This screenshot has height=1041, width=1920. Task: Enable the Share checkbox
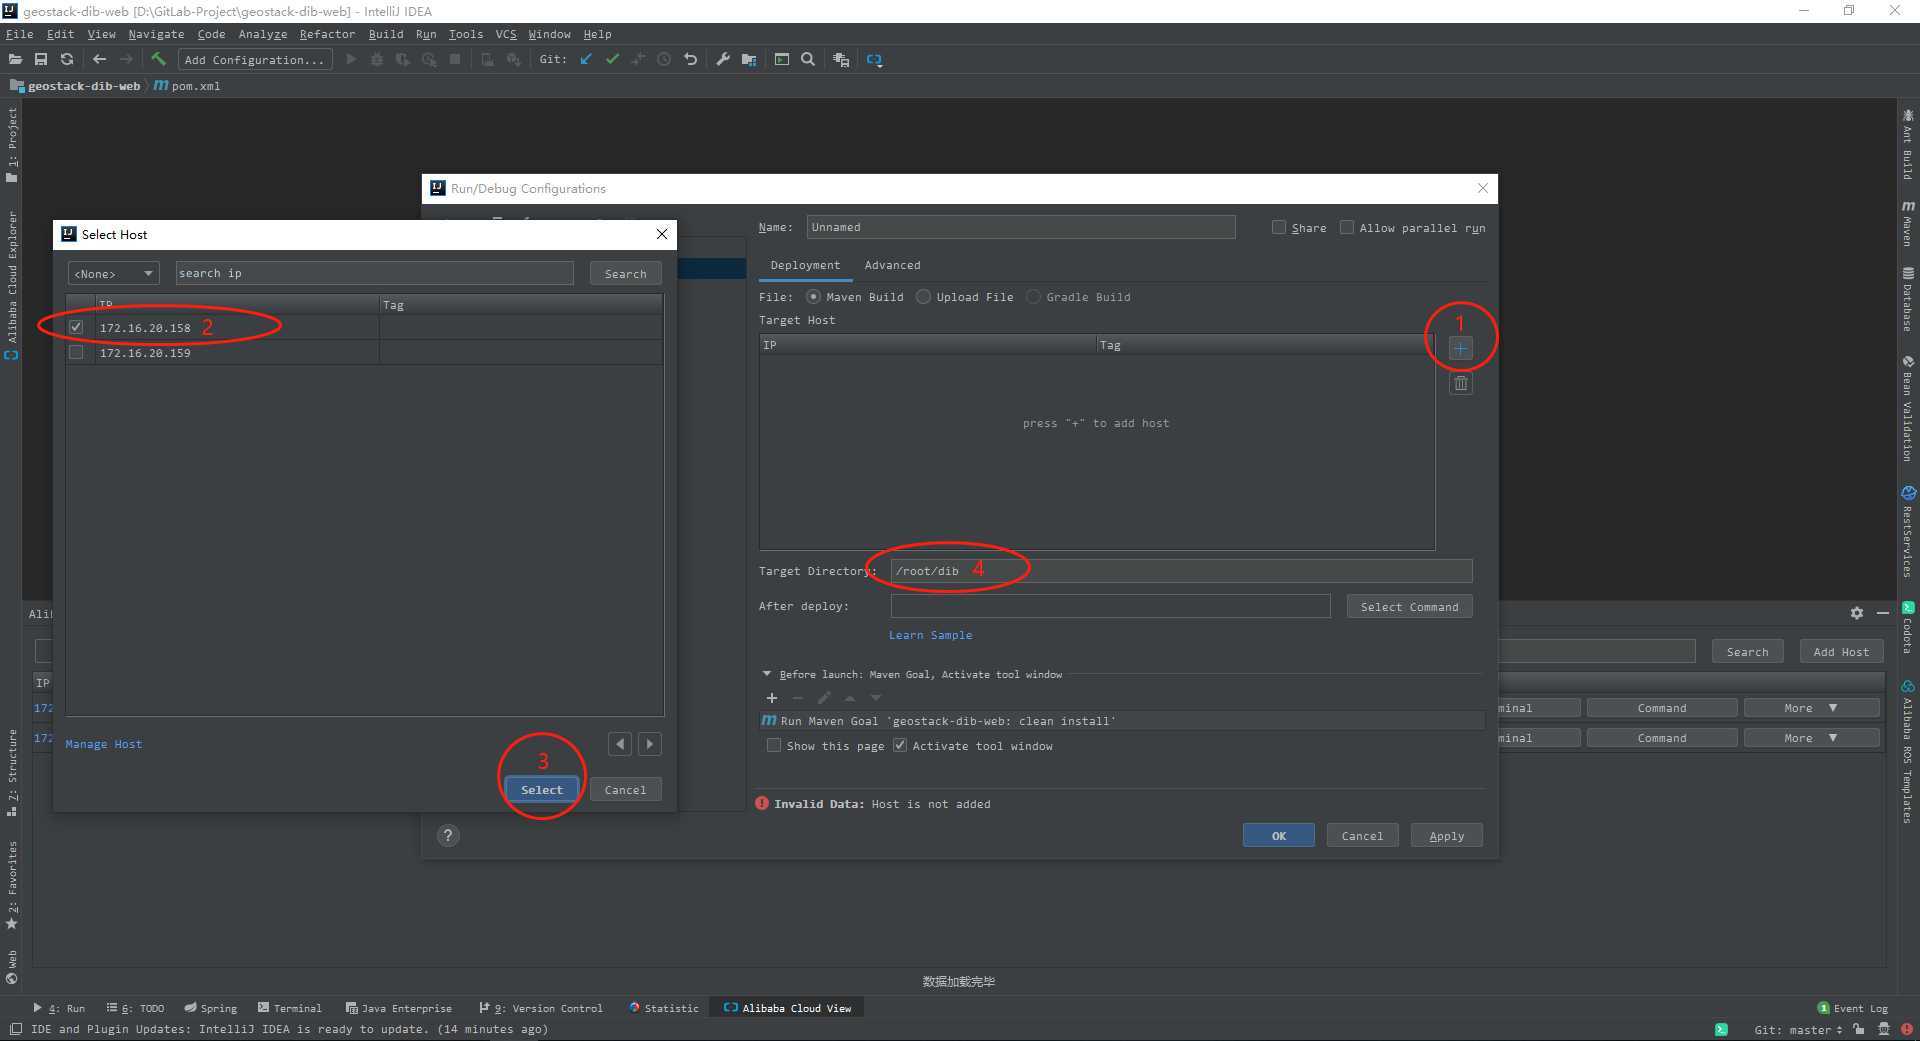pyautogui.click(x=1278, y=227)
